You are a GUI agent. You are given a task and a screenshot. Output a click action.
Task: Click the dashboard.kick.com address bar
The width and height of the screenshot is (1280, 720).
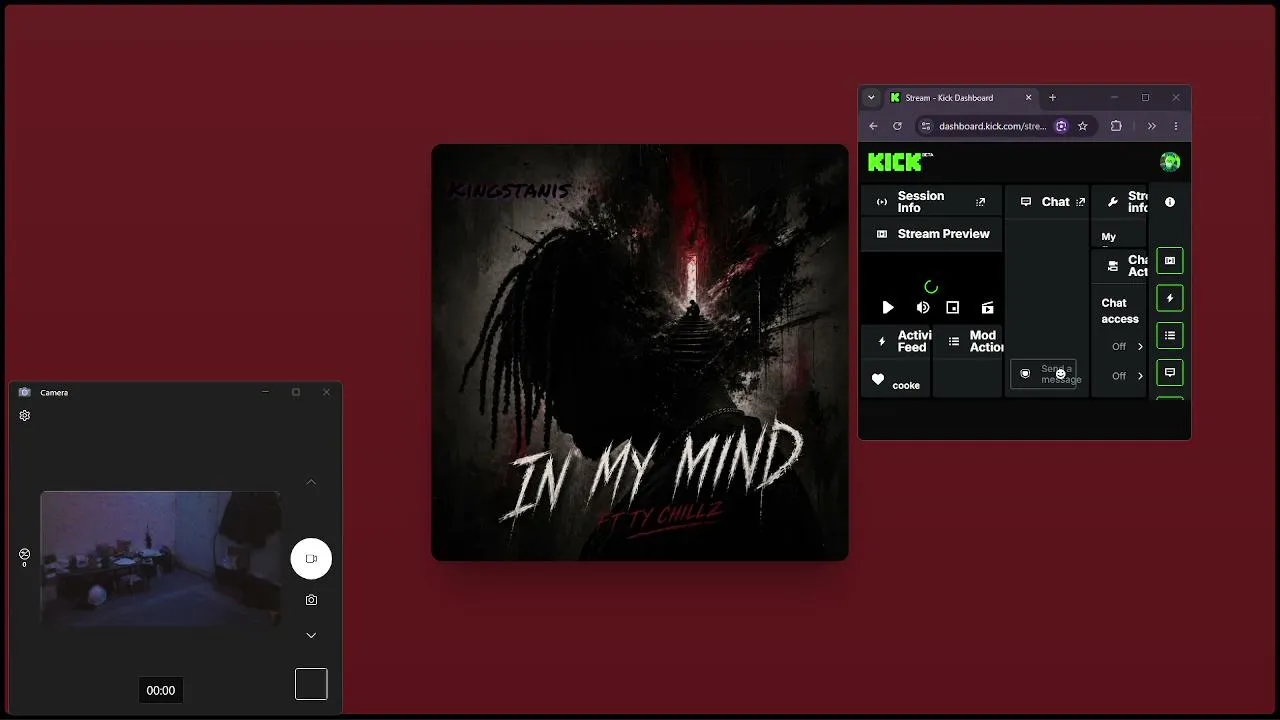coord(992,126)
